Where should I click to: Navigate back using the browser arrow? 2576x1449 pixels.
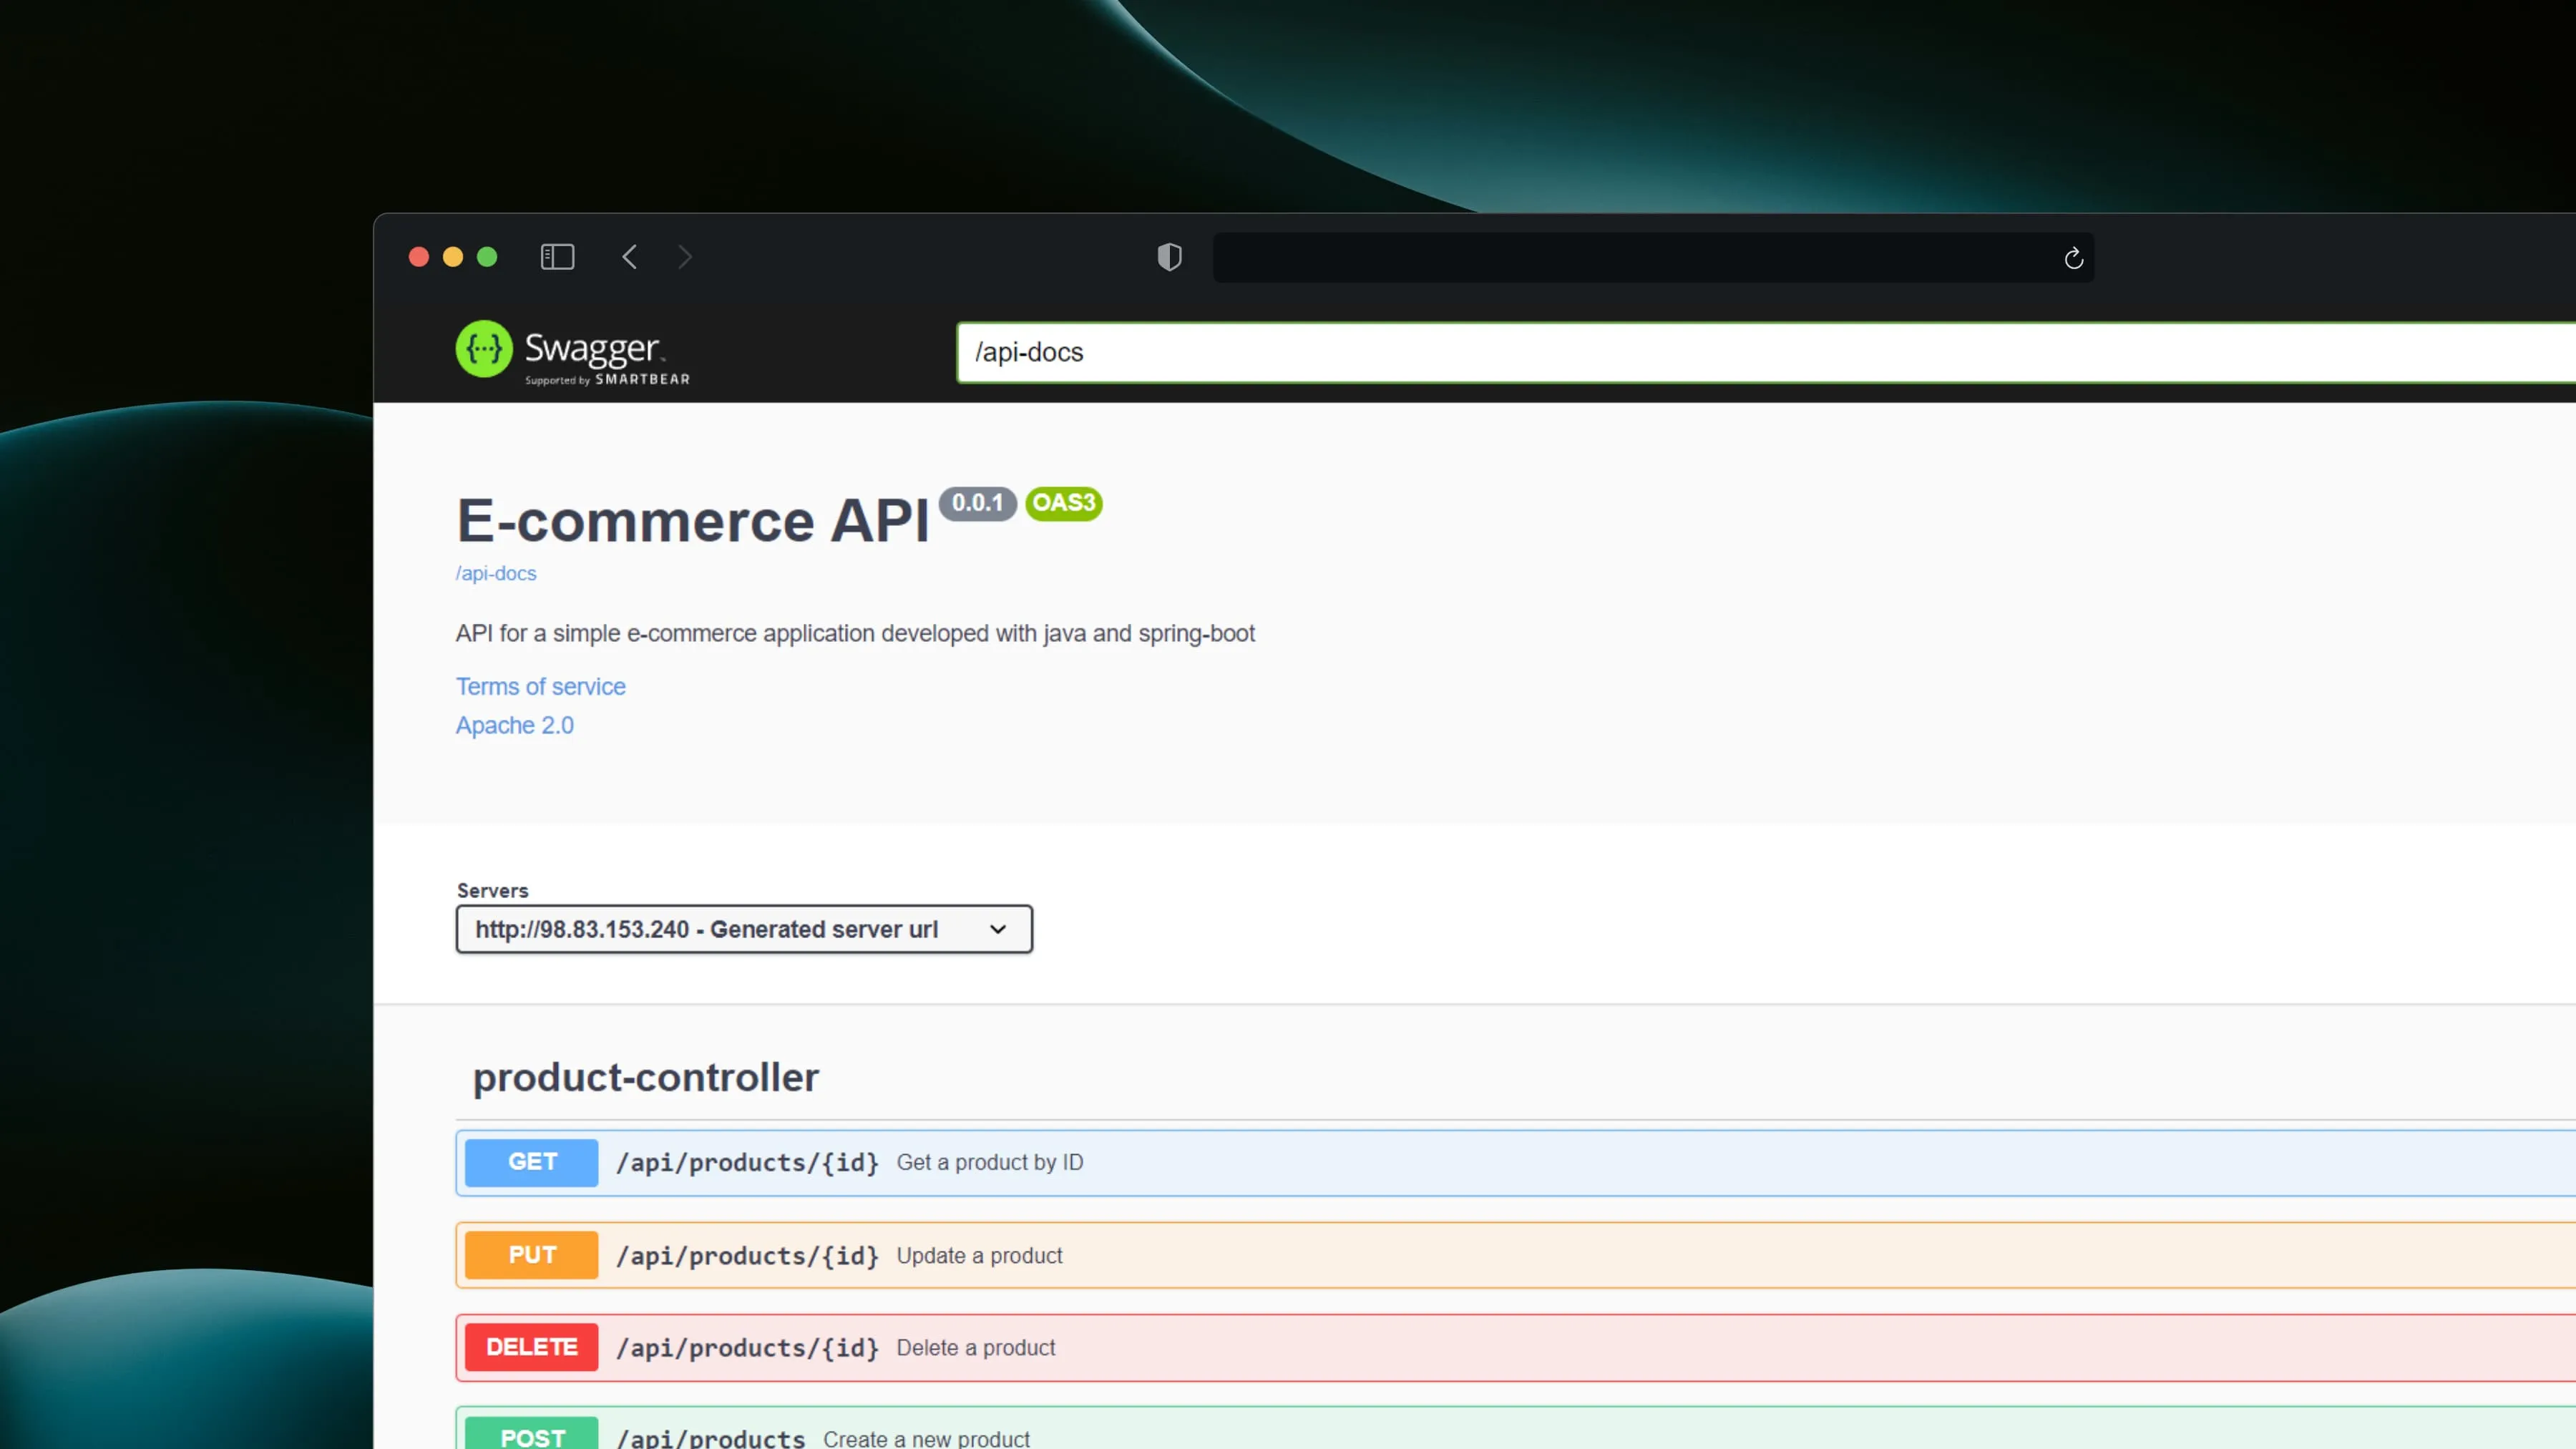tap(629, 257)
